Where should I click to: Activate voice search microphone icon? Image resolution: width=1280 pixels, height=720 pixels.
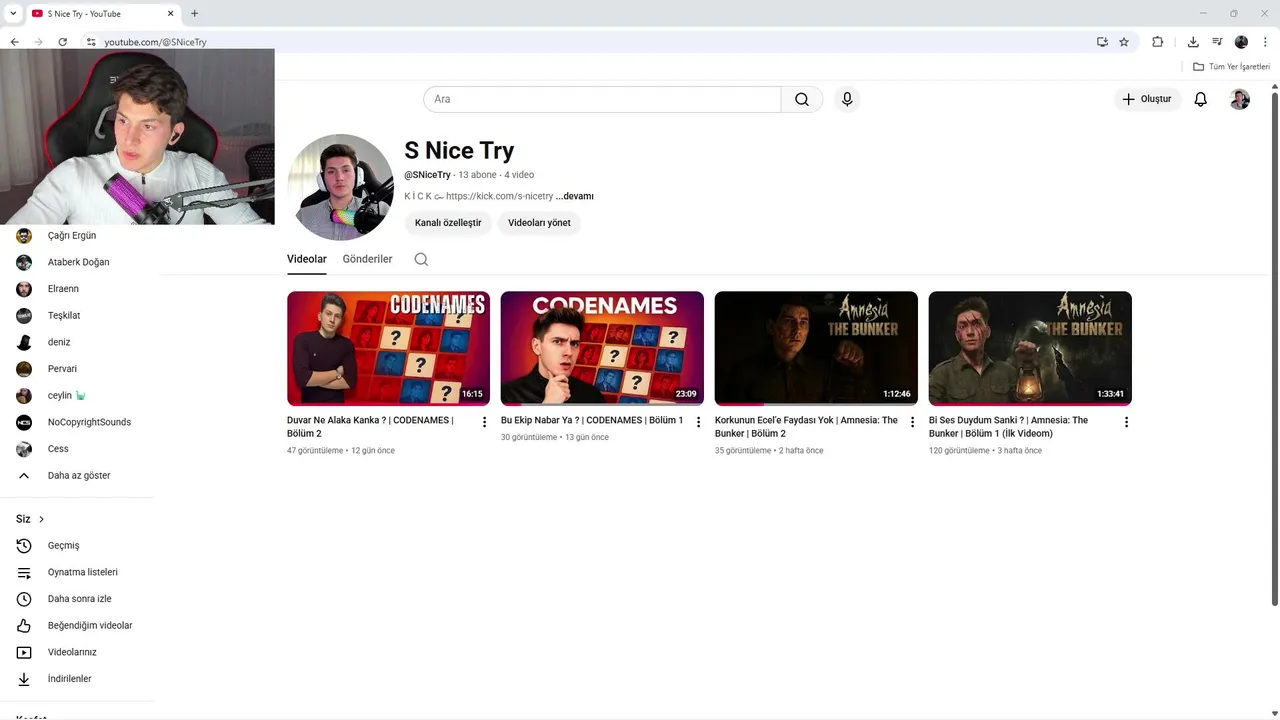pyautogui.click(x=847, y=99)
